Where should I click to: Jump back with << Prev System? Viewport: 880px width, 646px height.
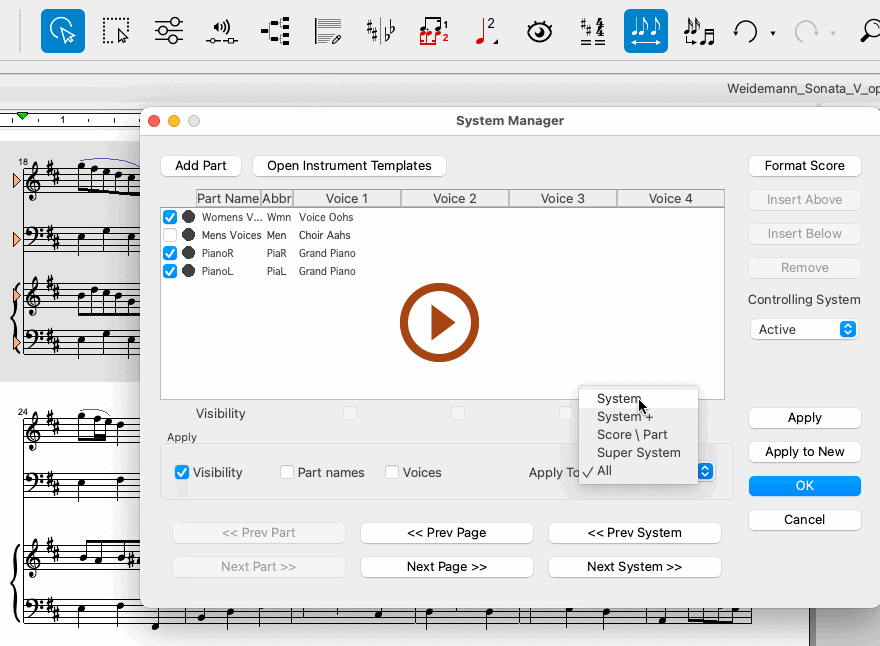point(635,533)
